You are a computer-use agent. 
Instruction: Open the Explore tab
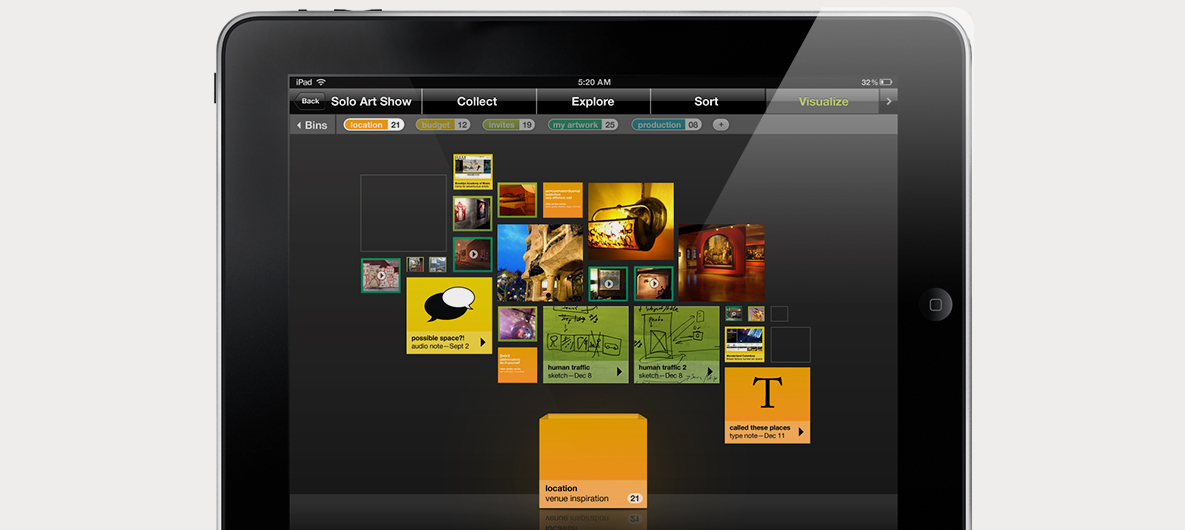[x=593, y=101]
